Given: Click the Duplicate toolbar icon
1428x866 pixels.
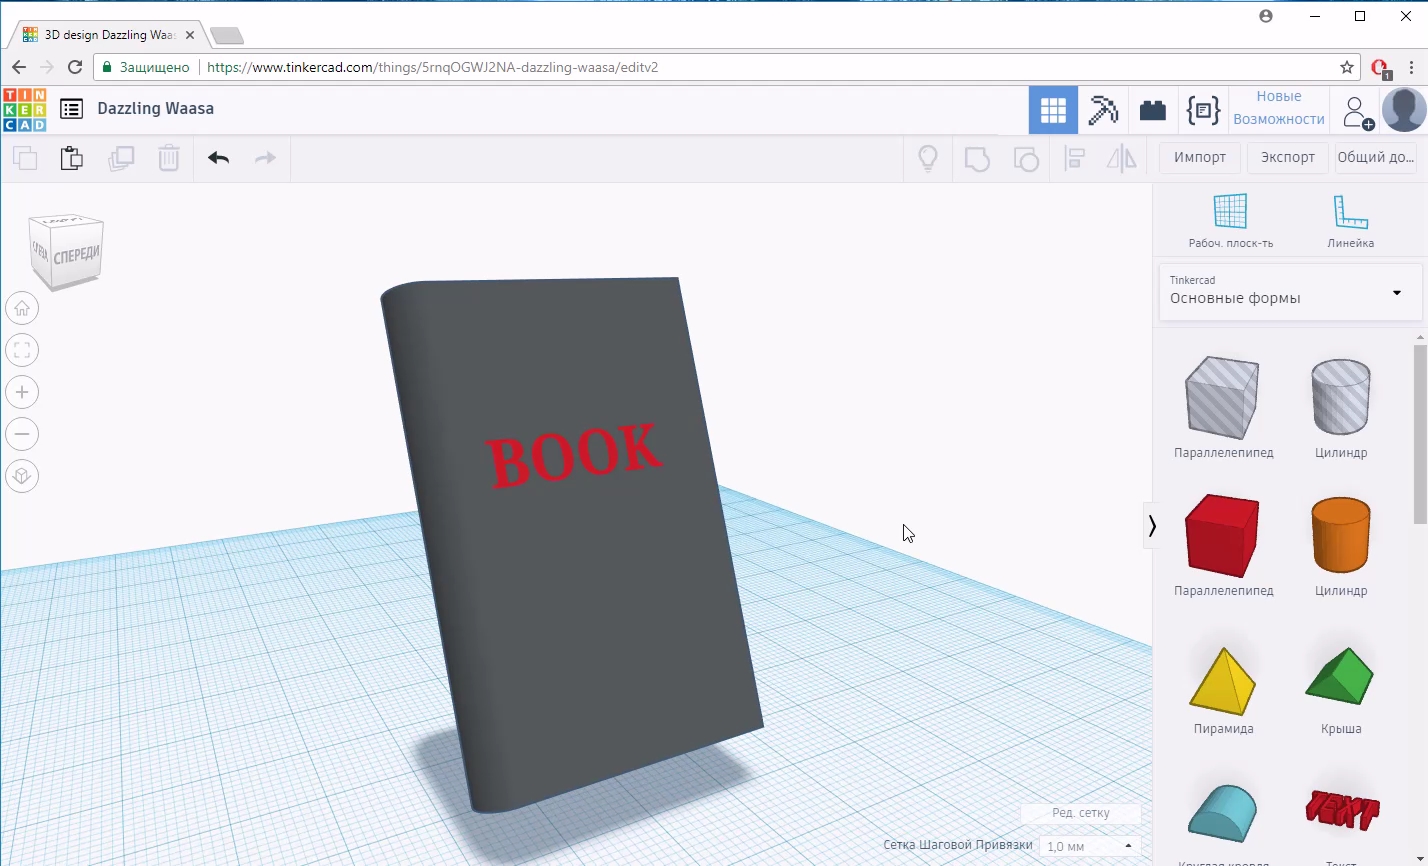Looking at the screenshot, I should pyautogui.click(x=121, y=158).
